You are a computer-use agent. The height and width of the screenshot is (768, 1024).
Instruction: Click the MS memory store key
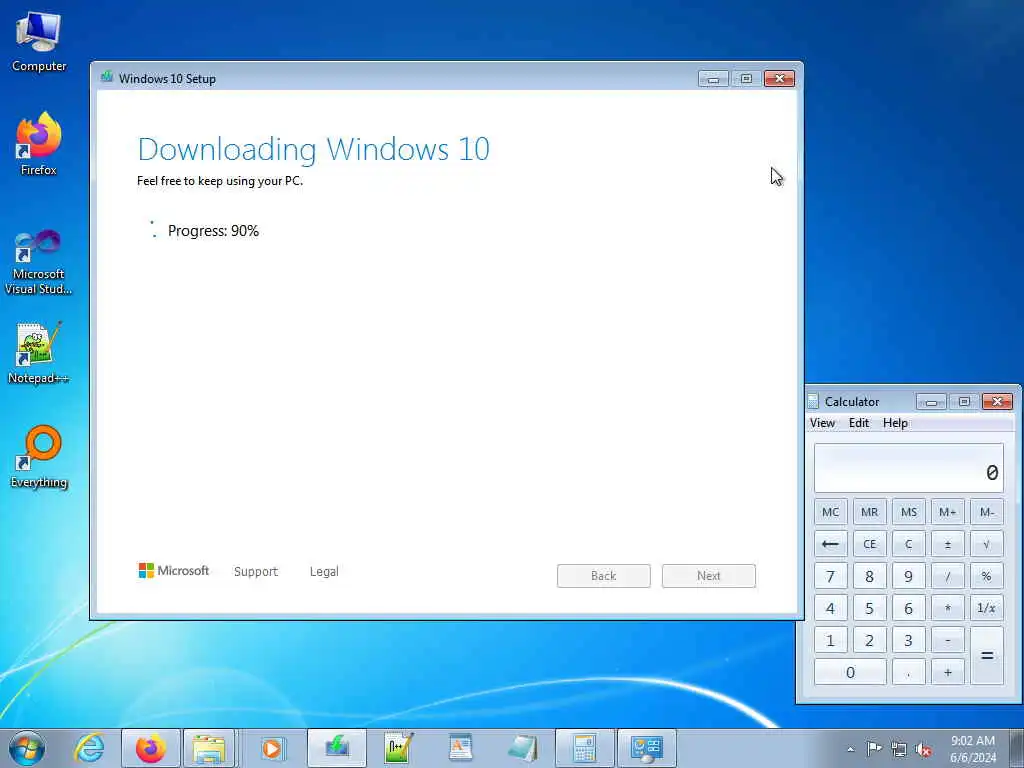coord(908,512)
